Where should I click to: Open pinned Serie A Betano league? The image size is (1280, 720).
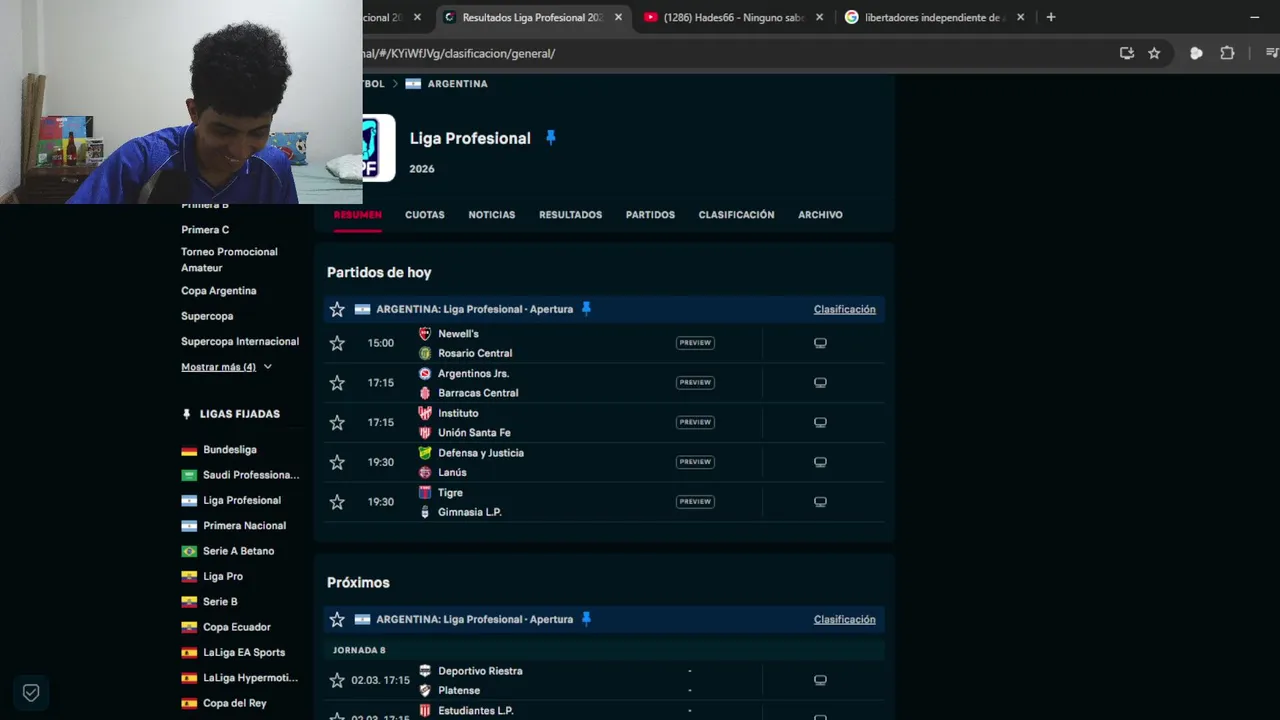click(x=238, y=551)
